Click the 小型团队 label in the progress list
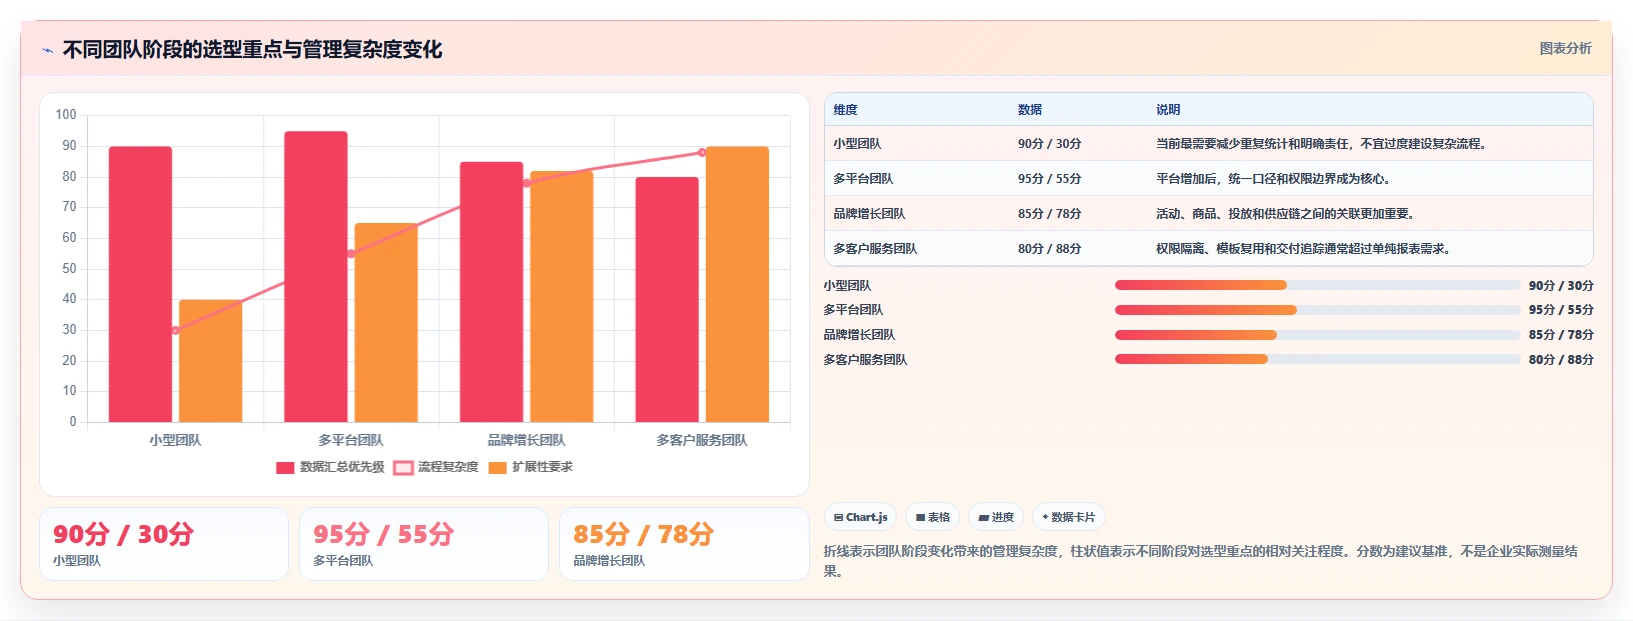Viewport: 1633px width, 621px height. click(847, 286)
